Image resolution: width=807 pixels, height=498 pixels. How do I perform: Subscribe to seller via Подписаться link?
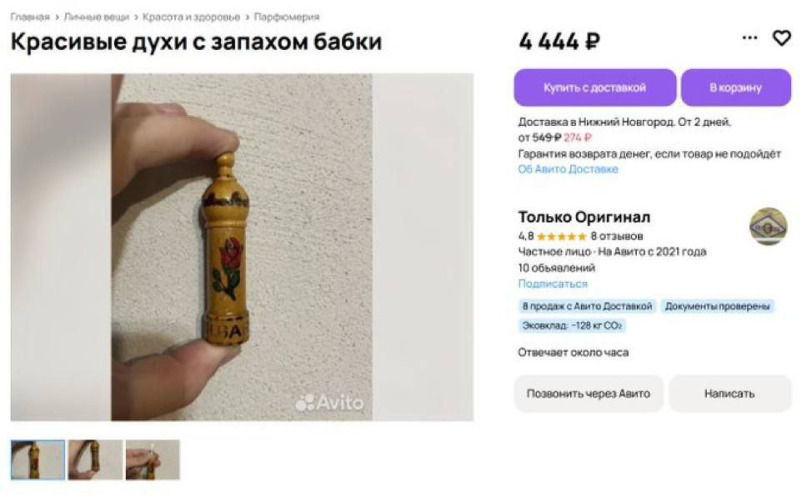click(x=552, y=283)
